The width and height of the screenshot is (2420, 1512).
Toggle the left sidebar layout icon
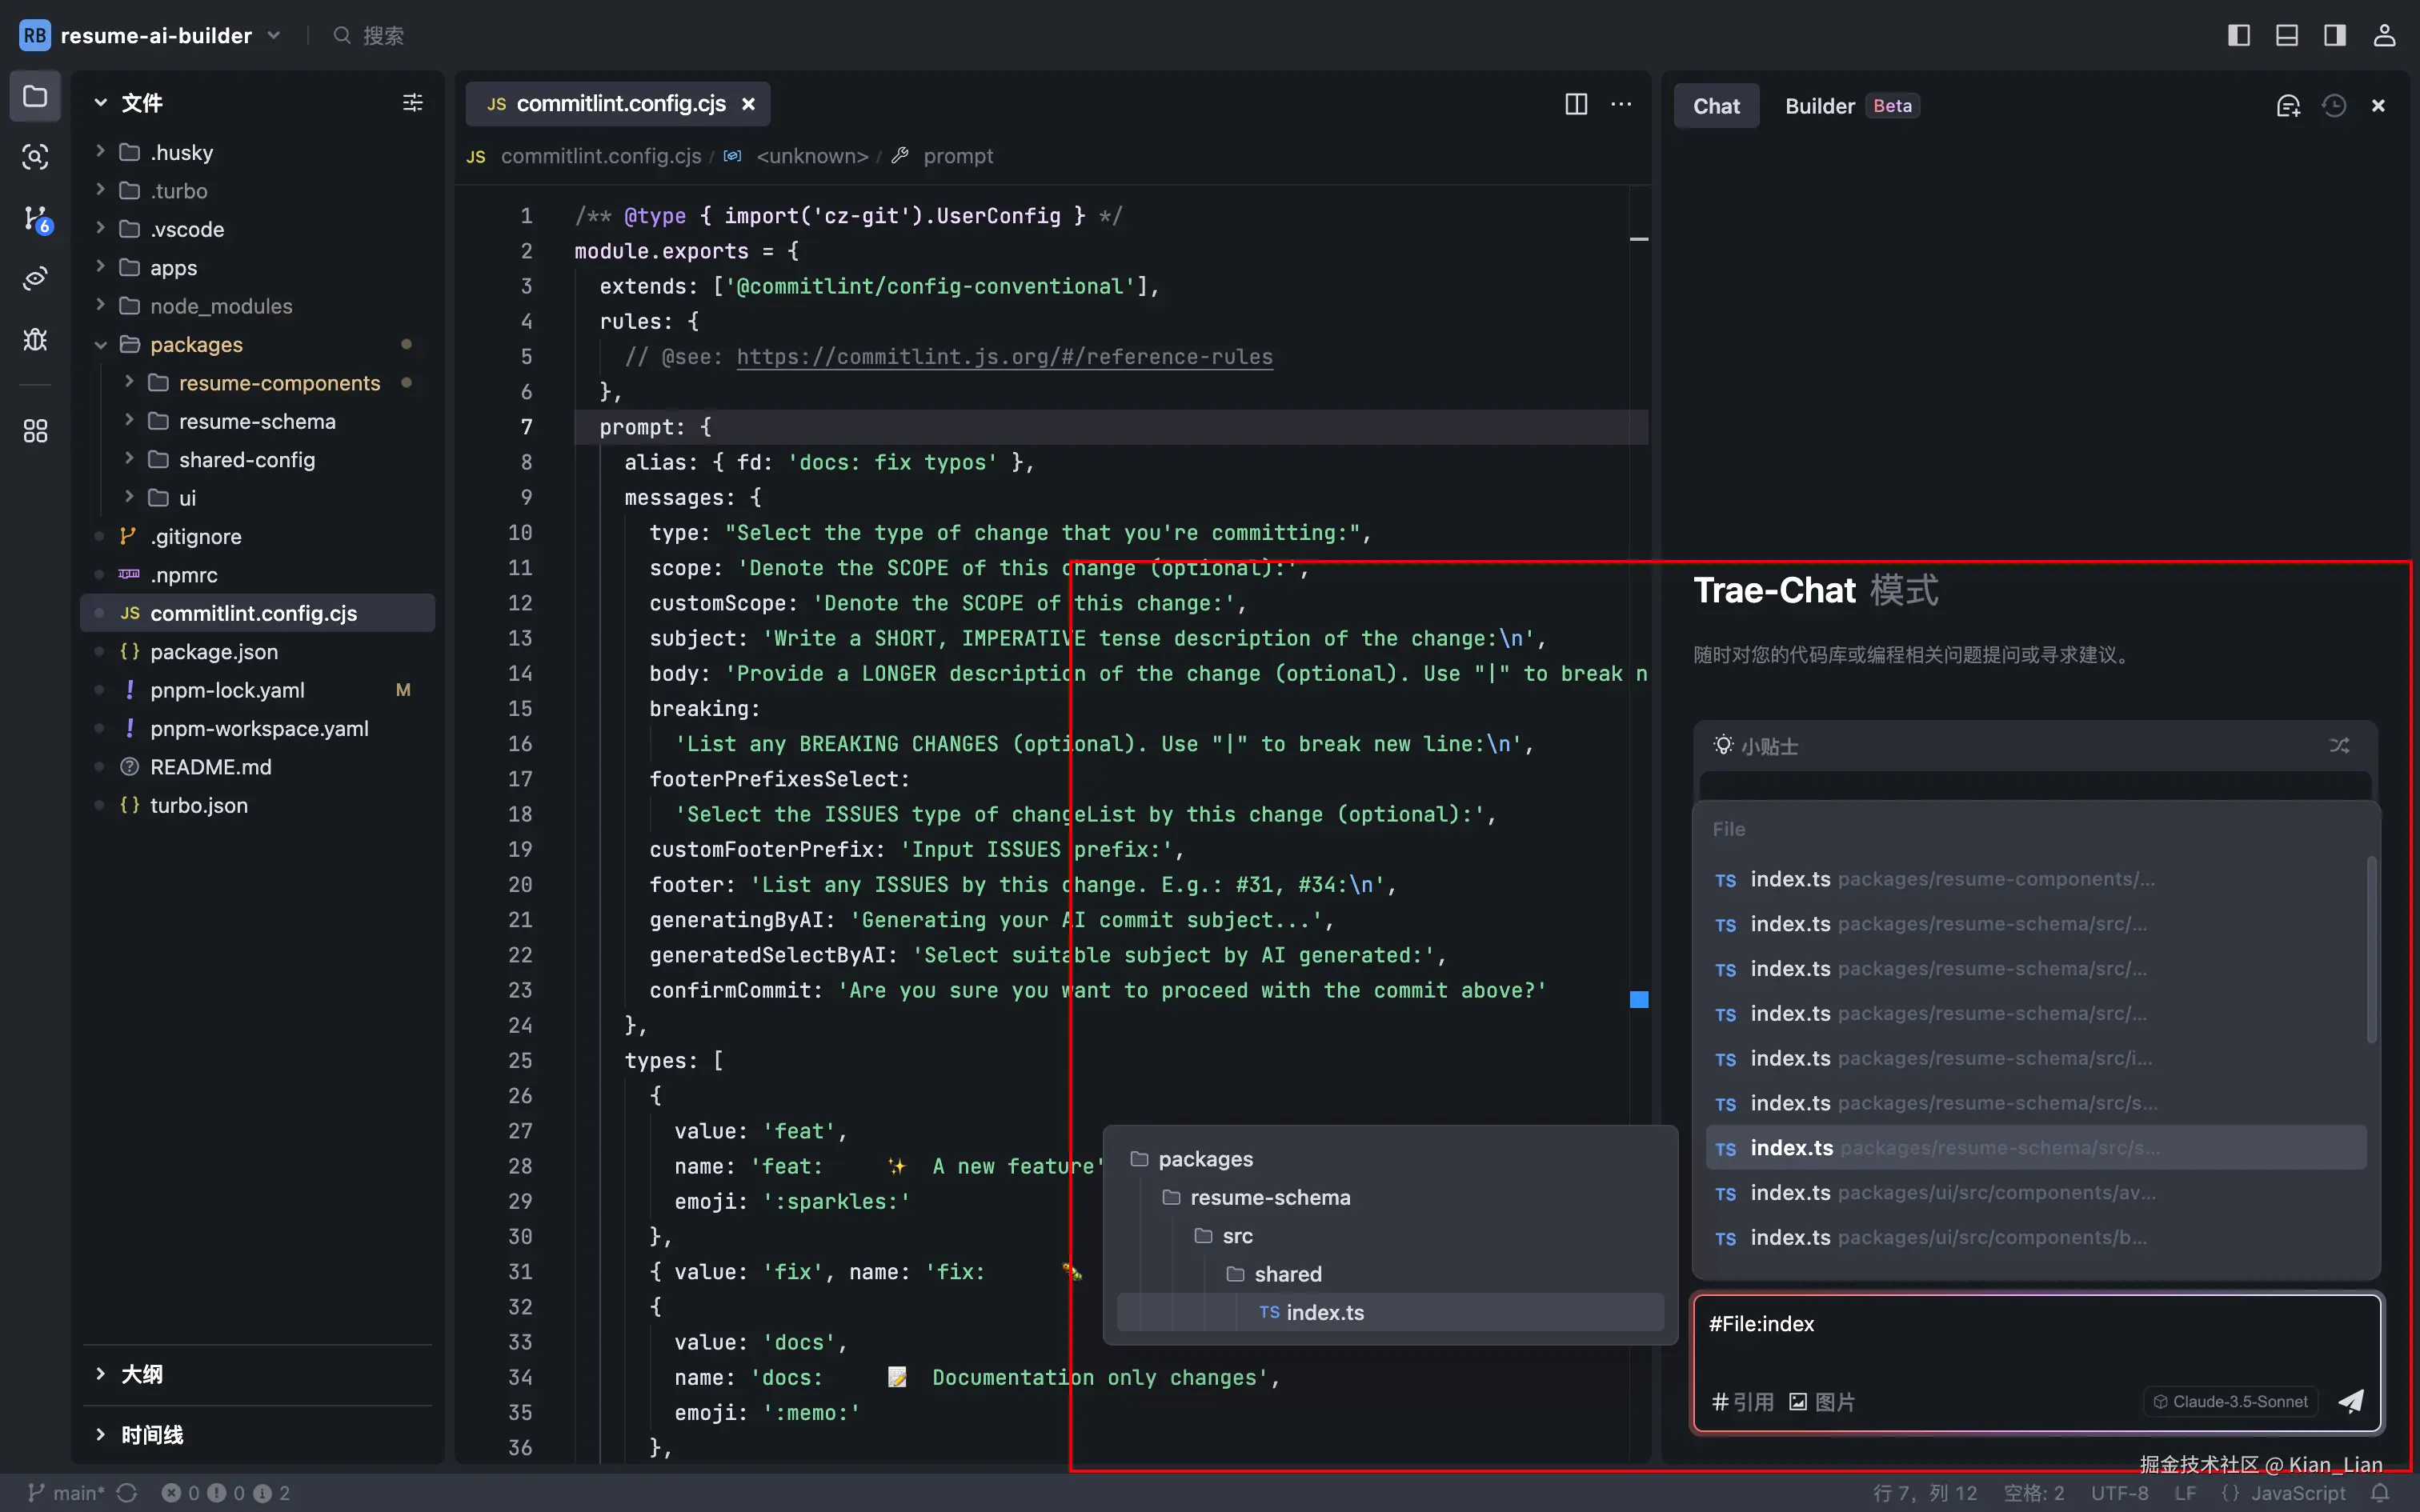[x=2239, y=36]
